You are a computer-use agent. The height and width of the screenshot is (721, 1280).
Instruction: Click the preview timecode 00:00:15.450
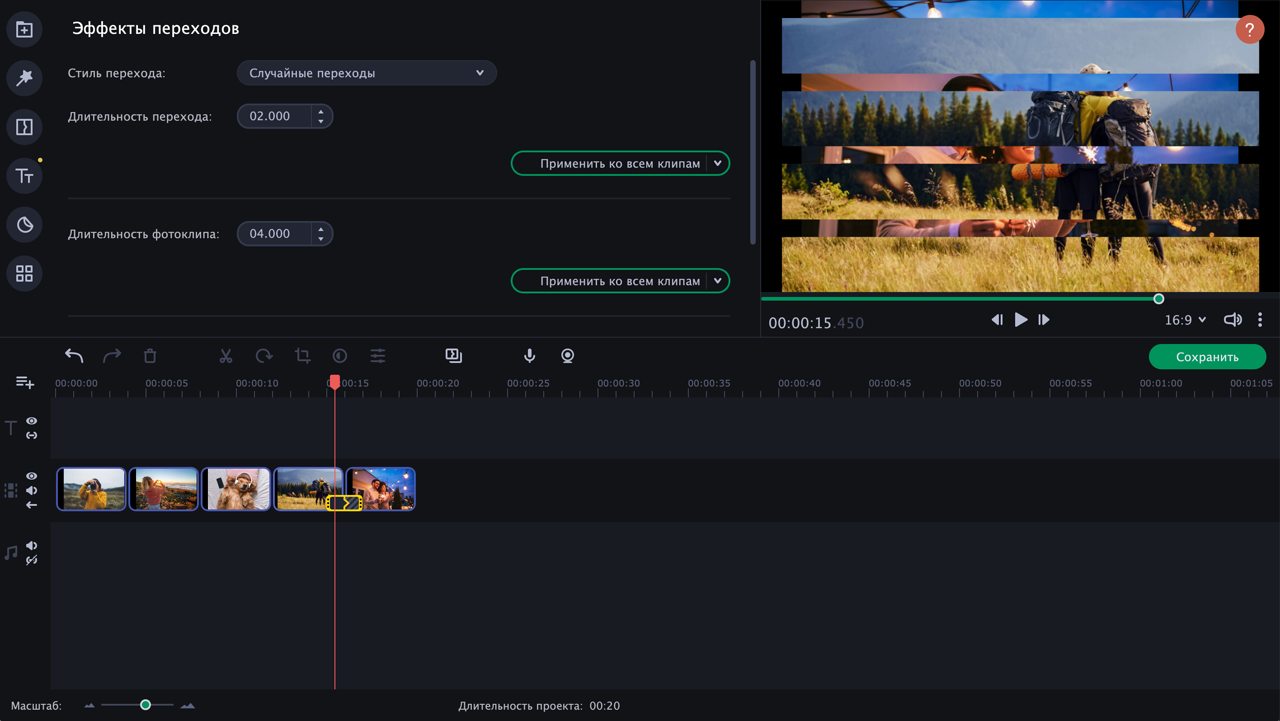point(816,323)
